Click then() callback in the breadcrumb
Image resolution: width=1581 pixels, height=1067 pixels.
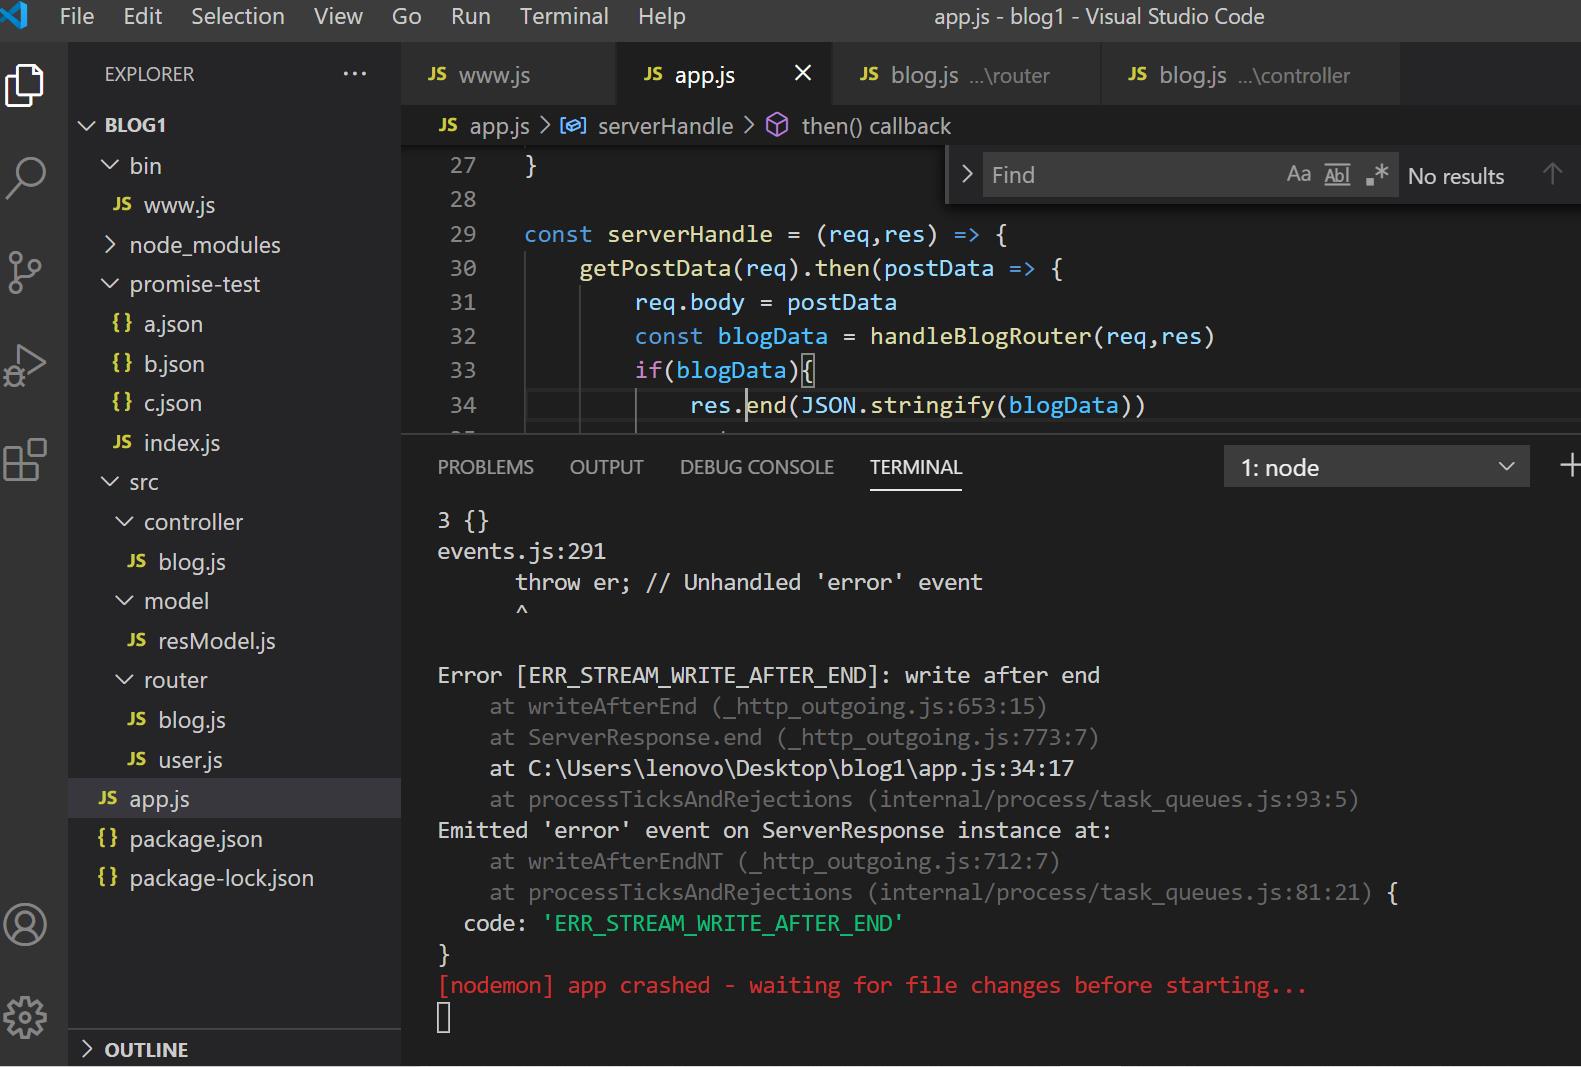(x=876, y=126)
